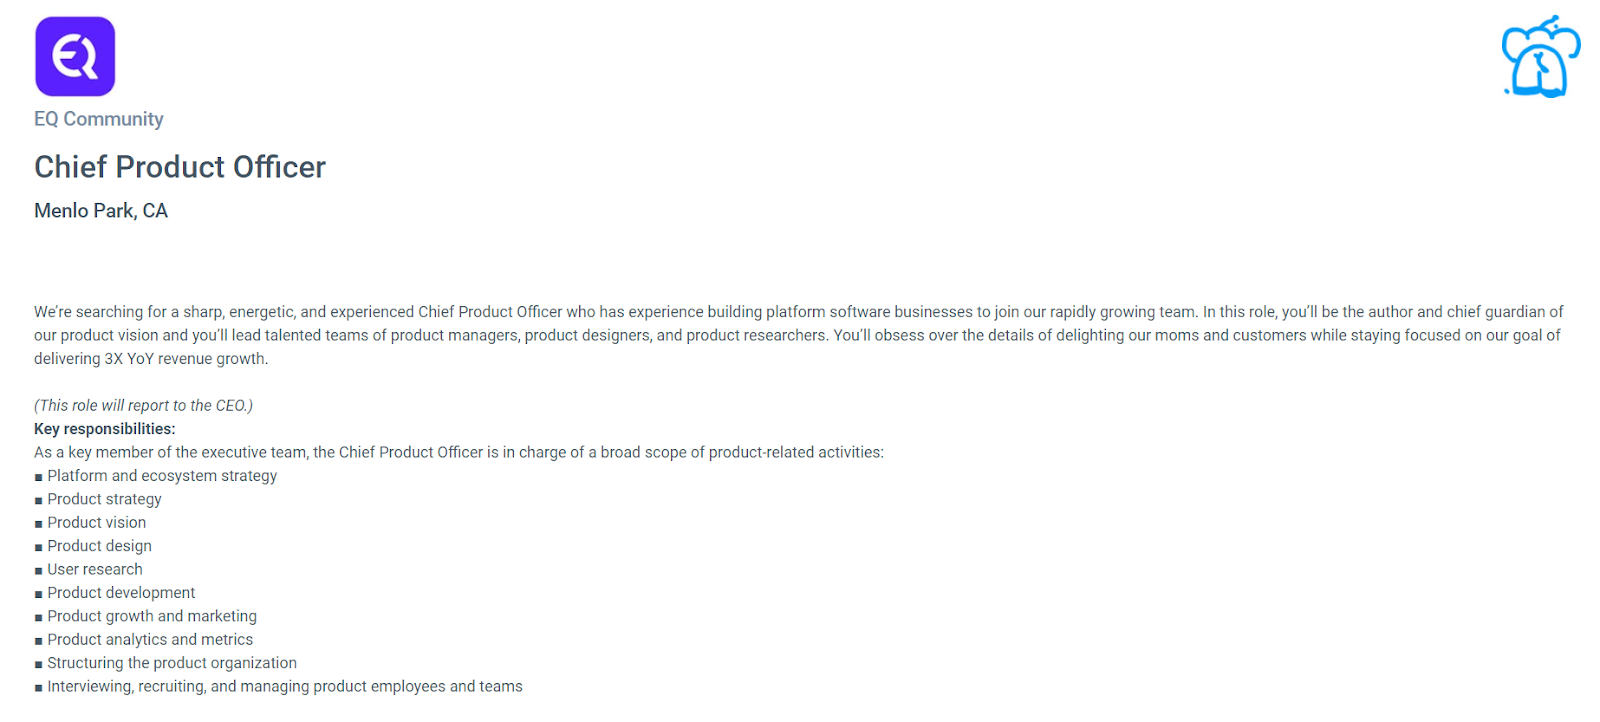
Task: Click the Product vision bullet item
Action: point(96,522)
